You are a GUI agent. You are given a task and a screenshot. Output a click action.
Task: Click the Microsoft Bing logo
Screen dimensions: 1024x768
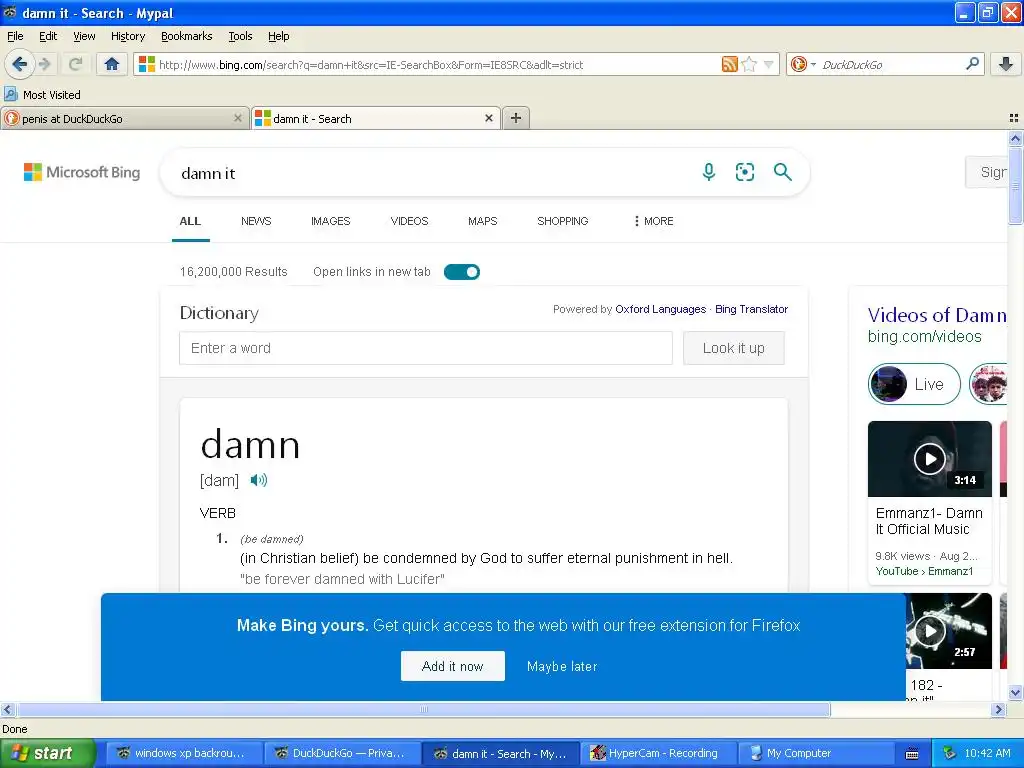click(x=82, y=172)
